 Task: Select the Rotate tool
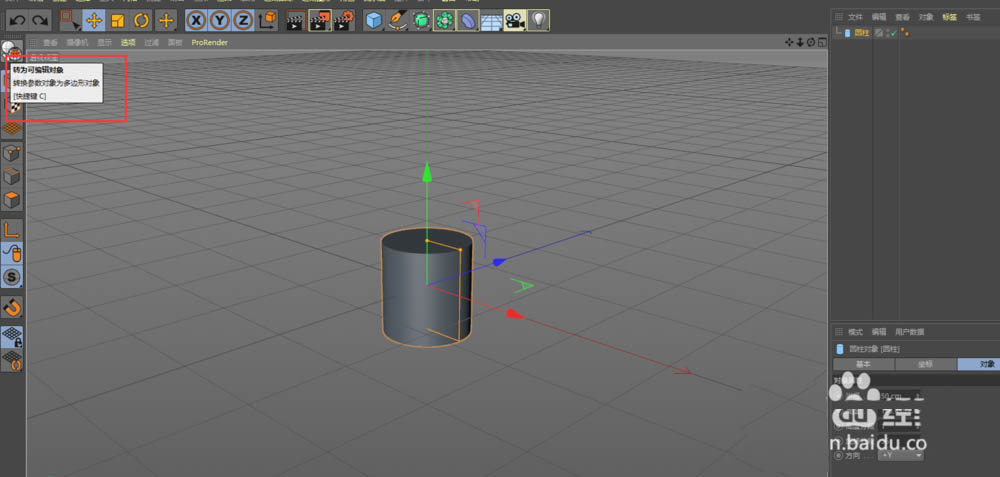pyautogui.click(x=142, y=20)
